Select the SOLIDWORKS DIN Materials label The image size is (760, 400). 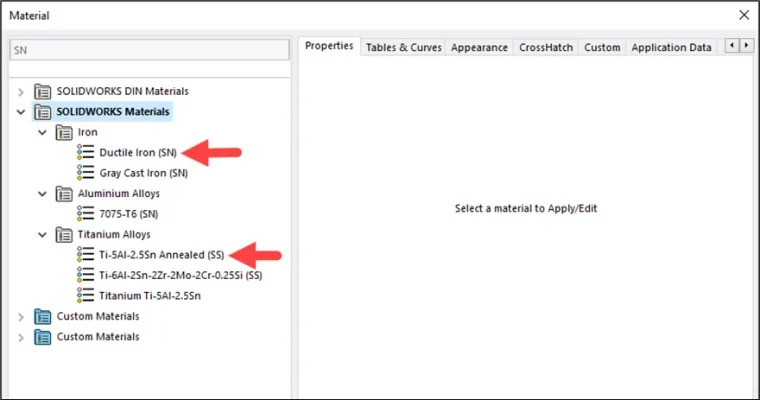coord(122,91)
